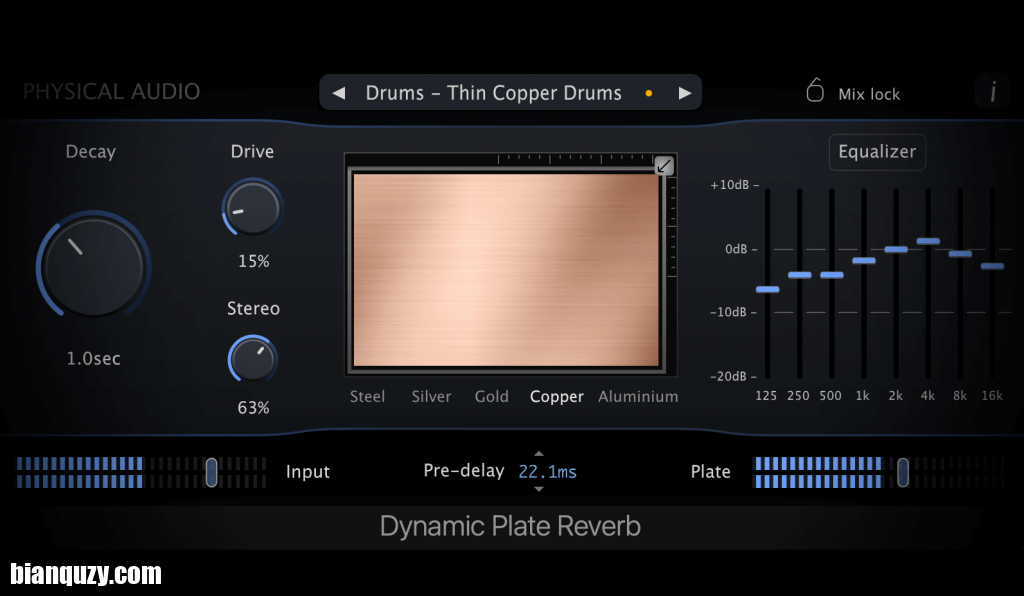
Task: Click the Drive knob
Action: (x=252, y=207)
